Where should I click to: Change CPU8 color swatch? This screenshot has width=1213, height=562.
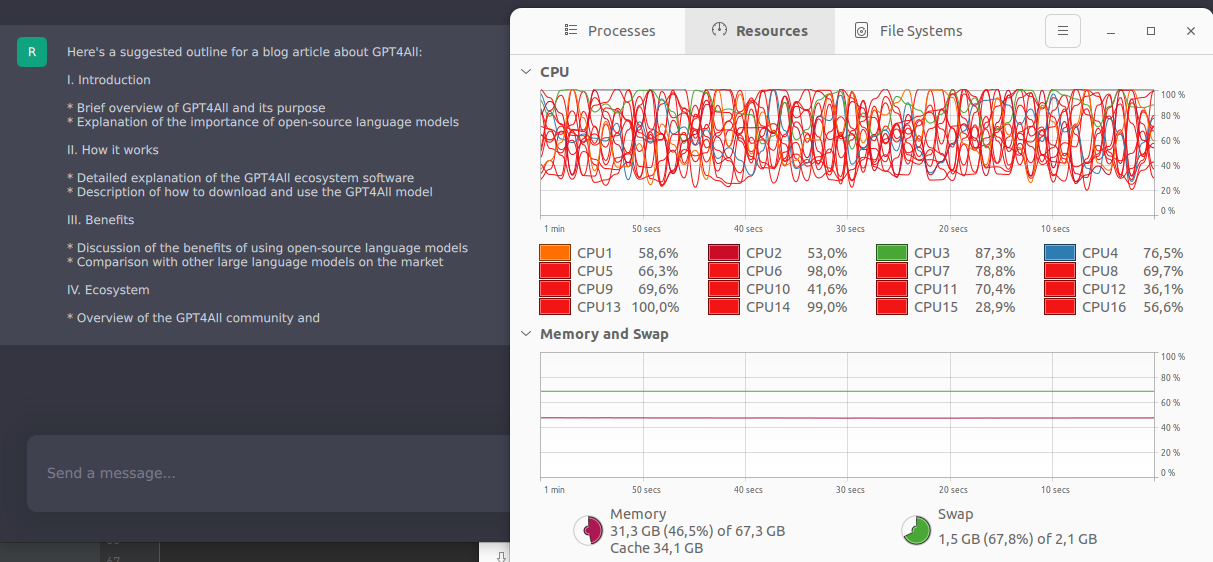[x=1060, y=271]
